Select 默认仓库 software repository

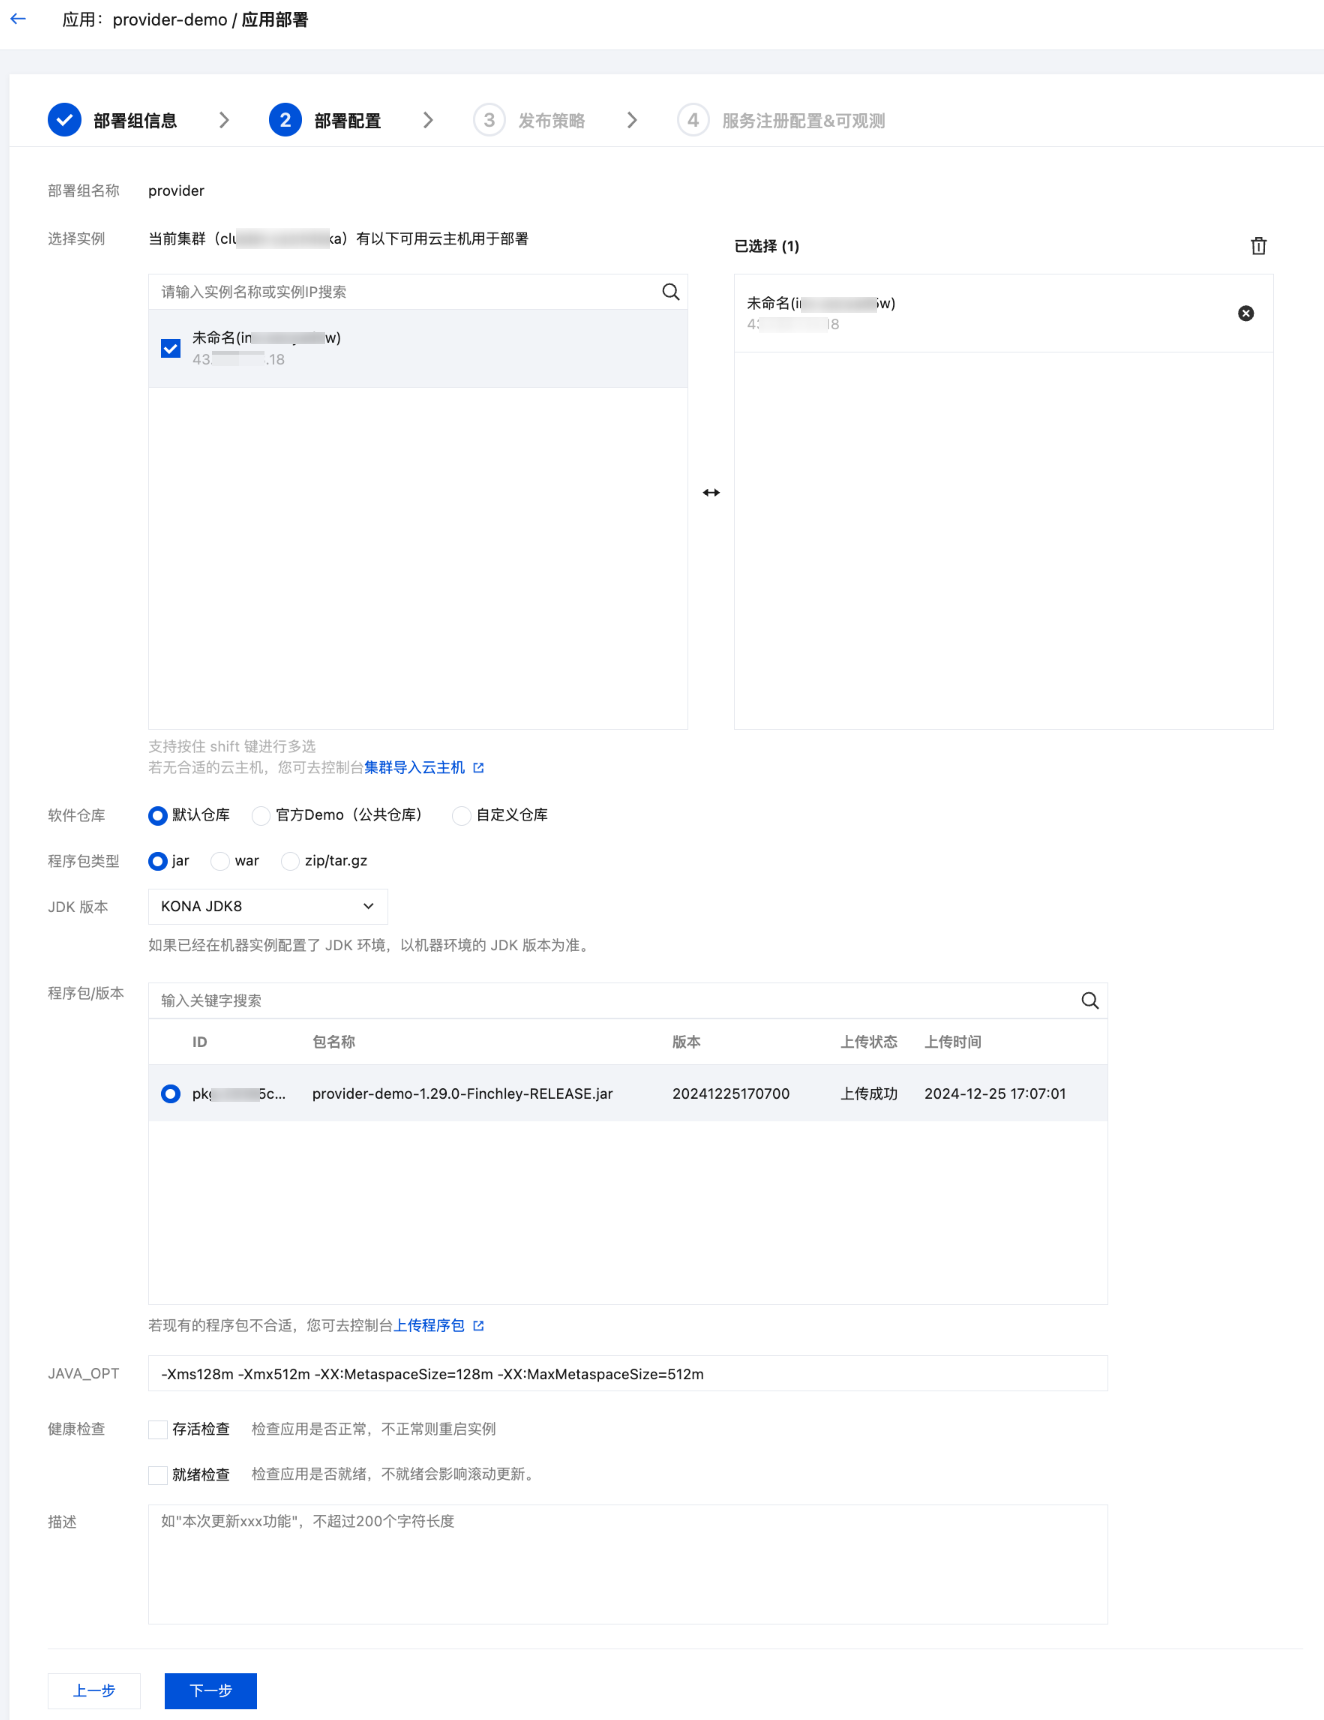[x=157, y=816]
